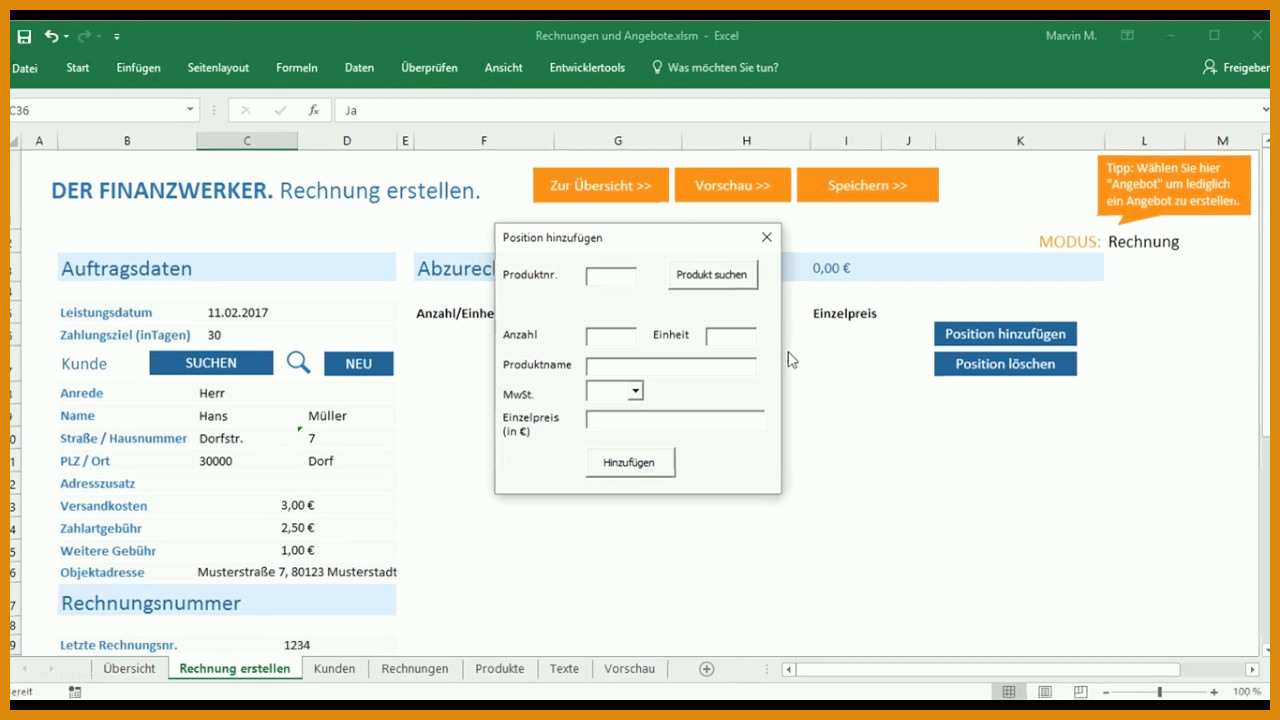Click the Anzahl input field
Screen dimensions: 1280x720
point(611,336)
